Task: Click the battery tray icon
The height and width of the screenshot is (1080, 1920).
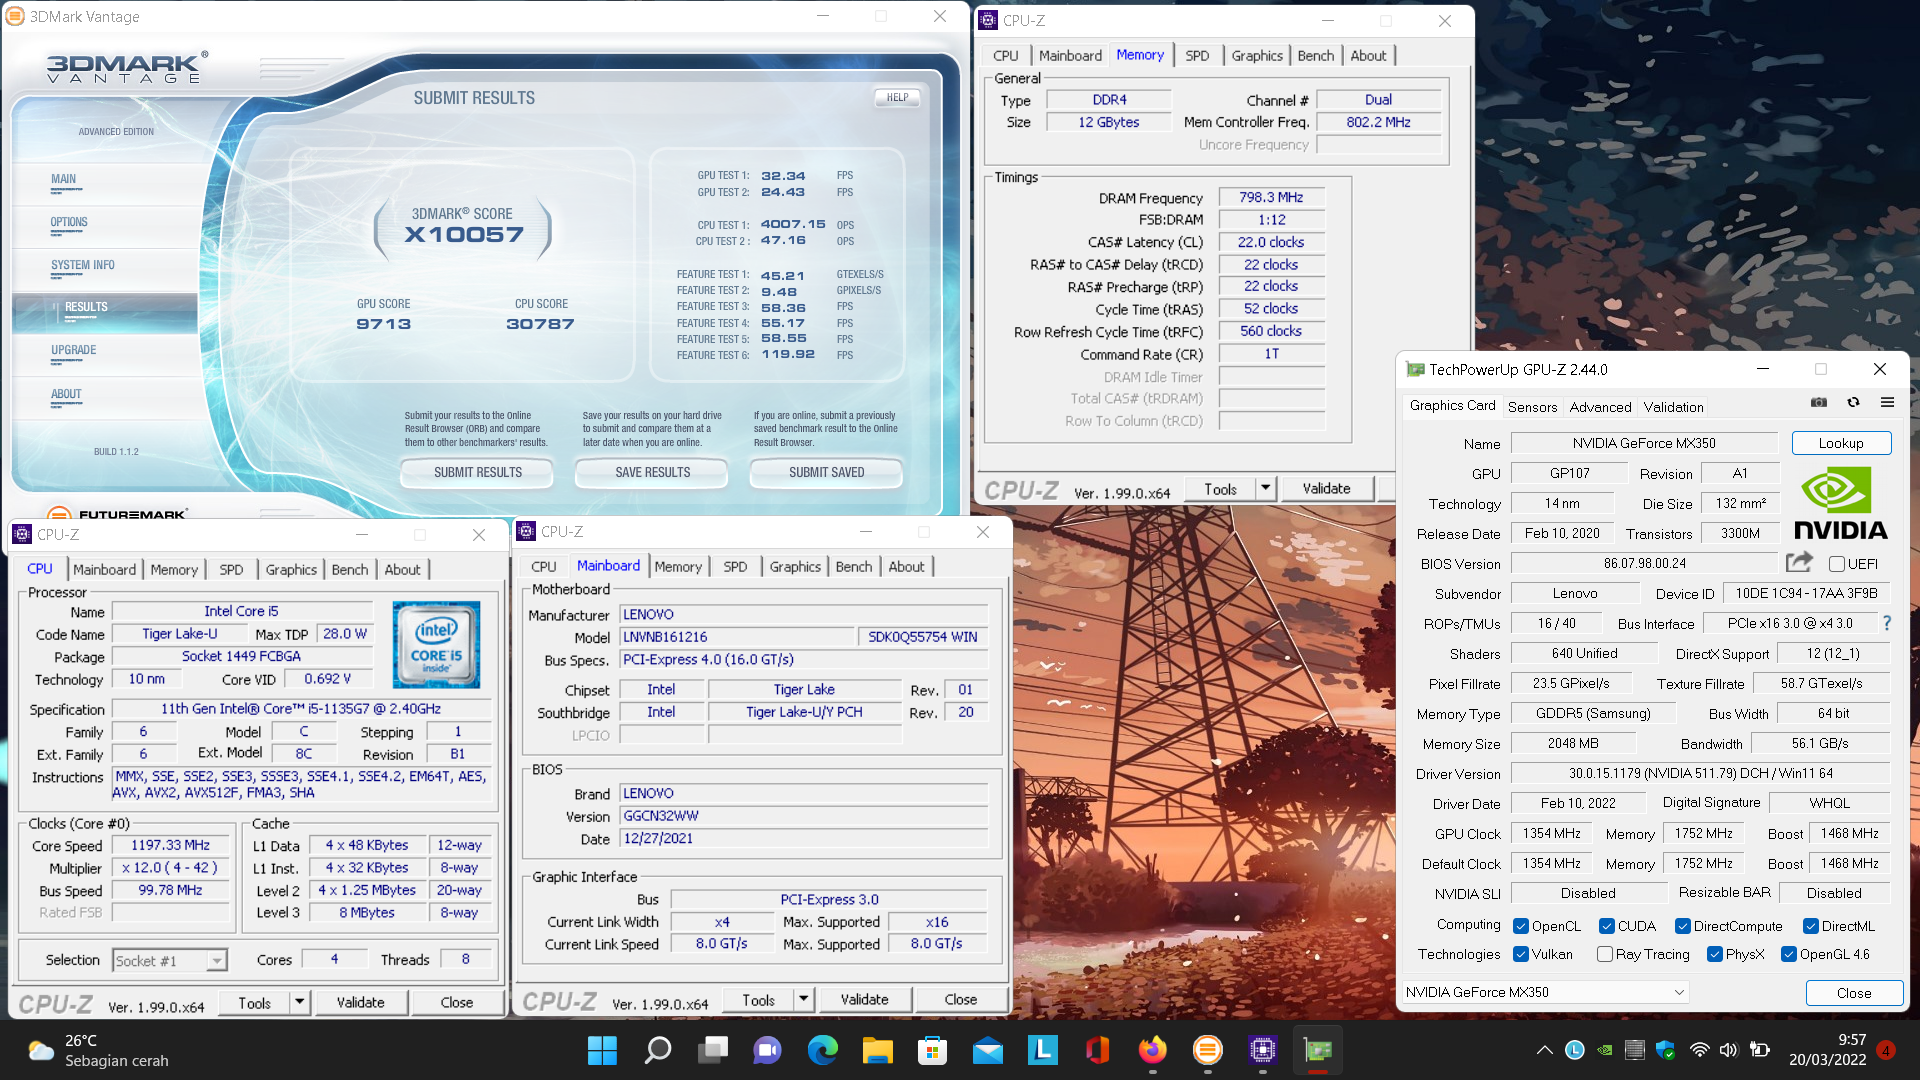Action: pos(1760,1050)
